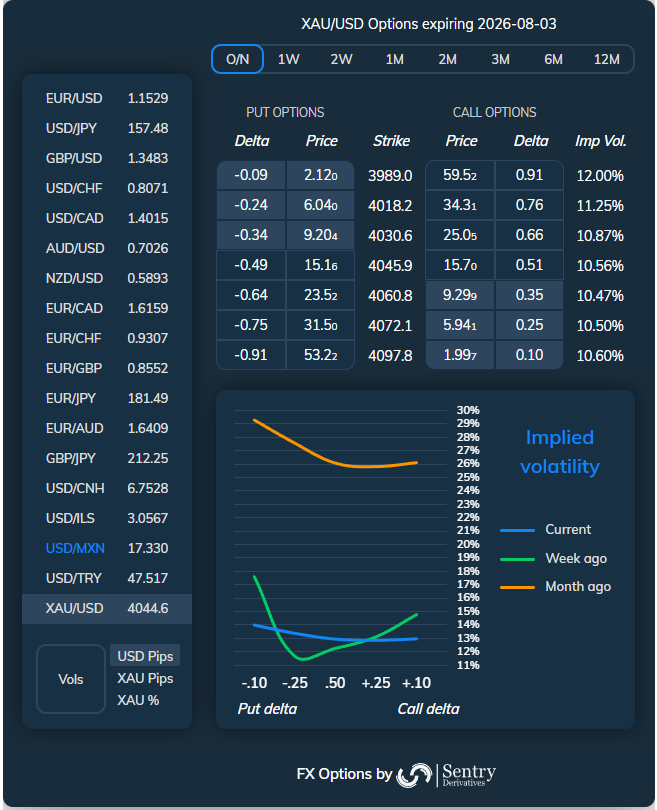Click the PUT OPTIONS section heading
This screenshot has height=810, width=657.
[x=285, y=112]
